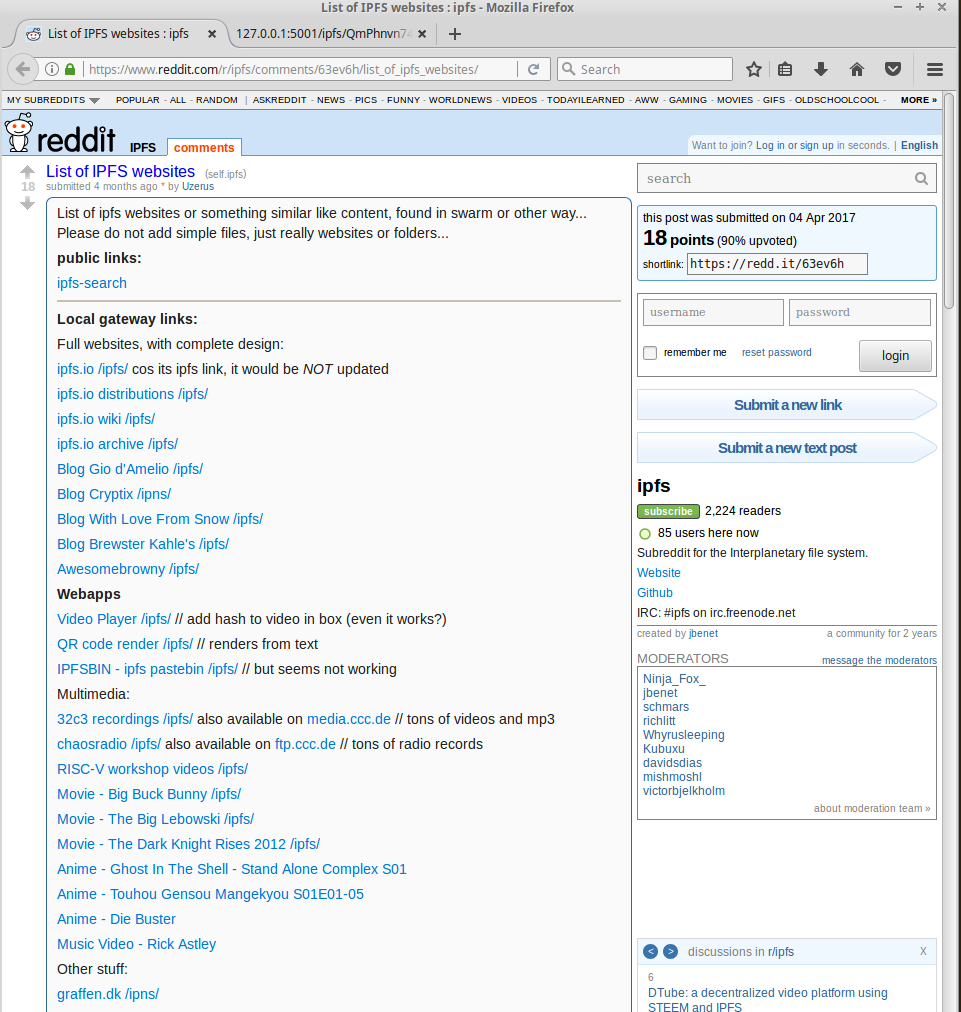The image size is (961, 1012).
Task: Click the shortlink text field
Action: pyautogui.click(x=777, y=264)
